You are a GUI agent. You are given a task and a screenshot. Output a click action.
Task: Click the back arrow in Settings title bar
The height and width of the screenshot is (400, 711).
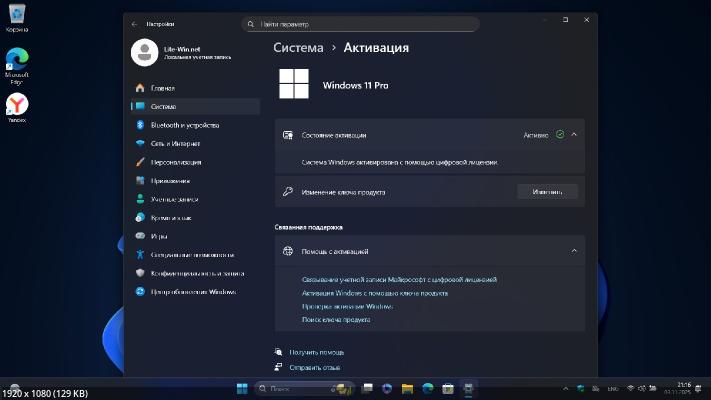point(135,22)
